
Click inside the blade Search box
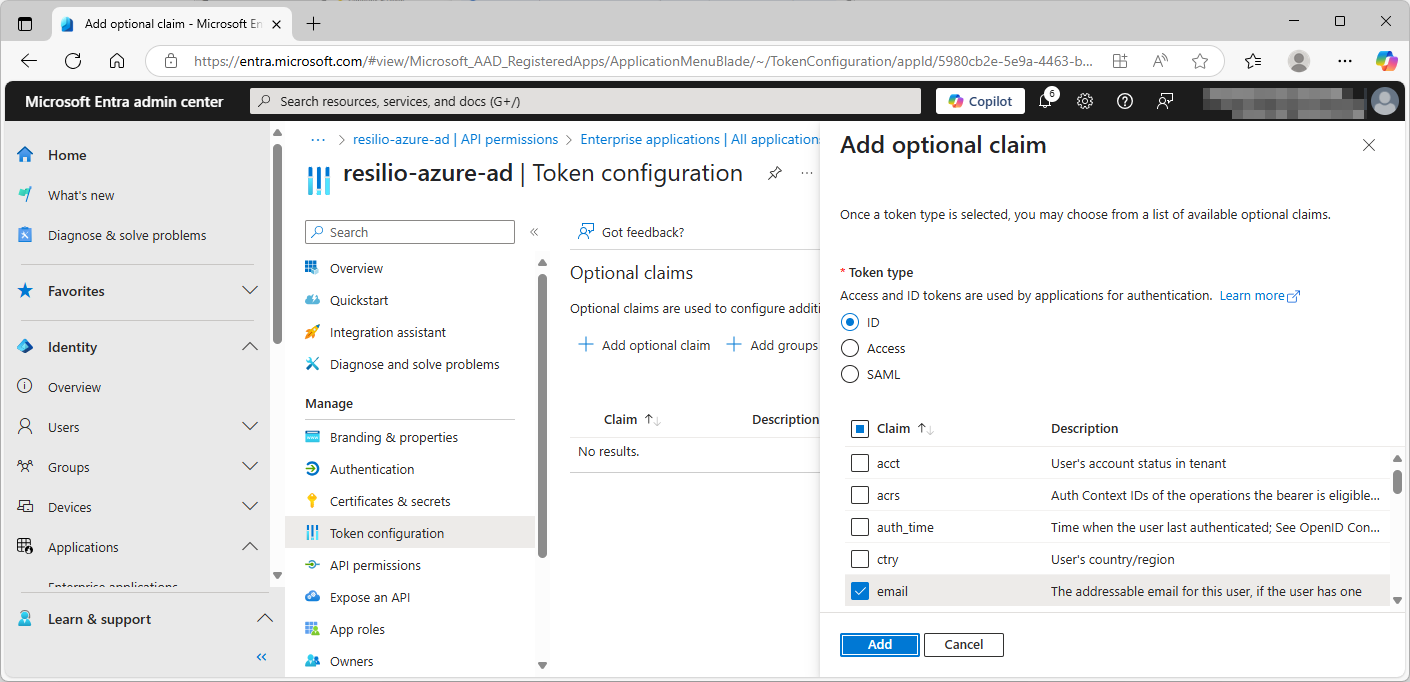409,231
